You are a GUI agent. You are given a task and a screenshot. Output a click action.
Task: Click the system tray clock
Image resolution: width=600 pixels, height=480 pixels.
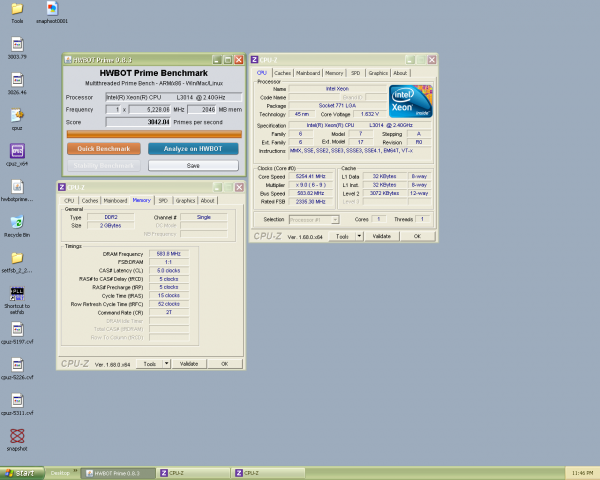tap(582, 473)
